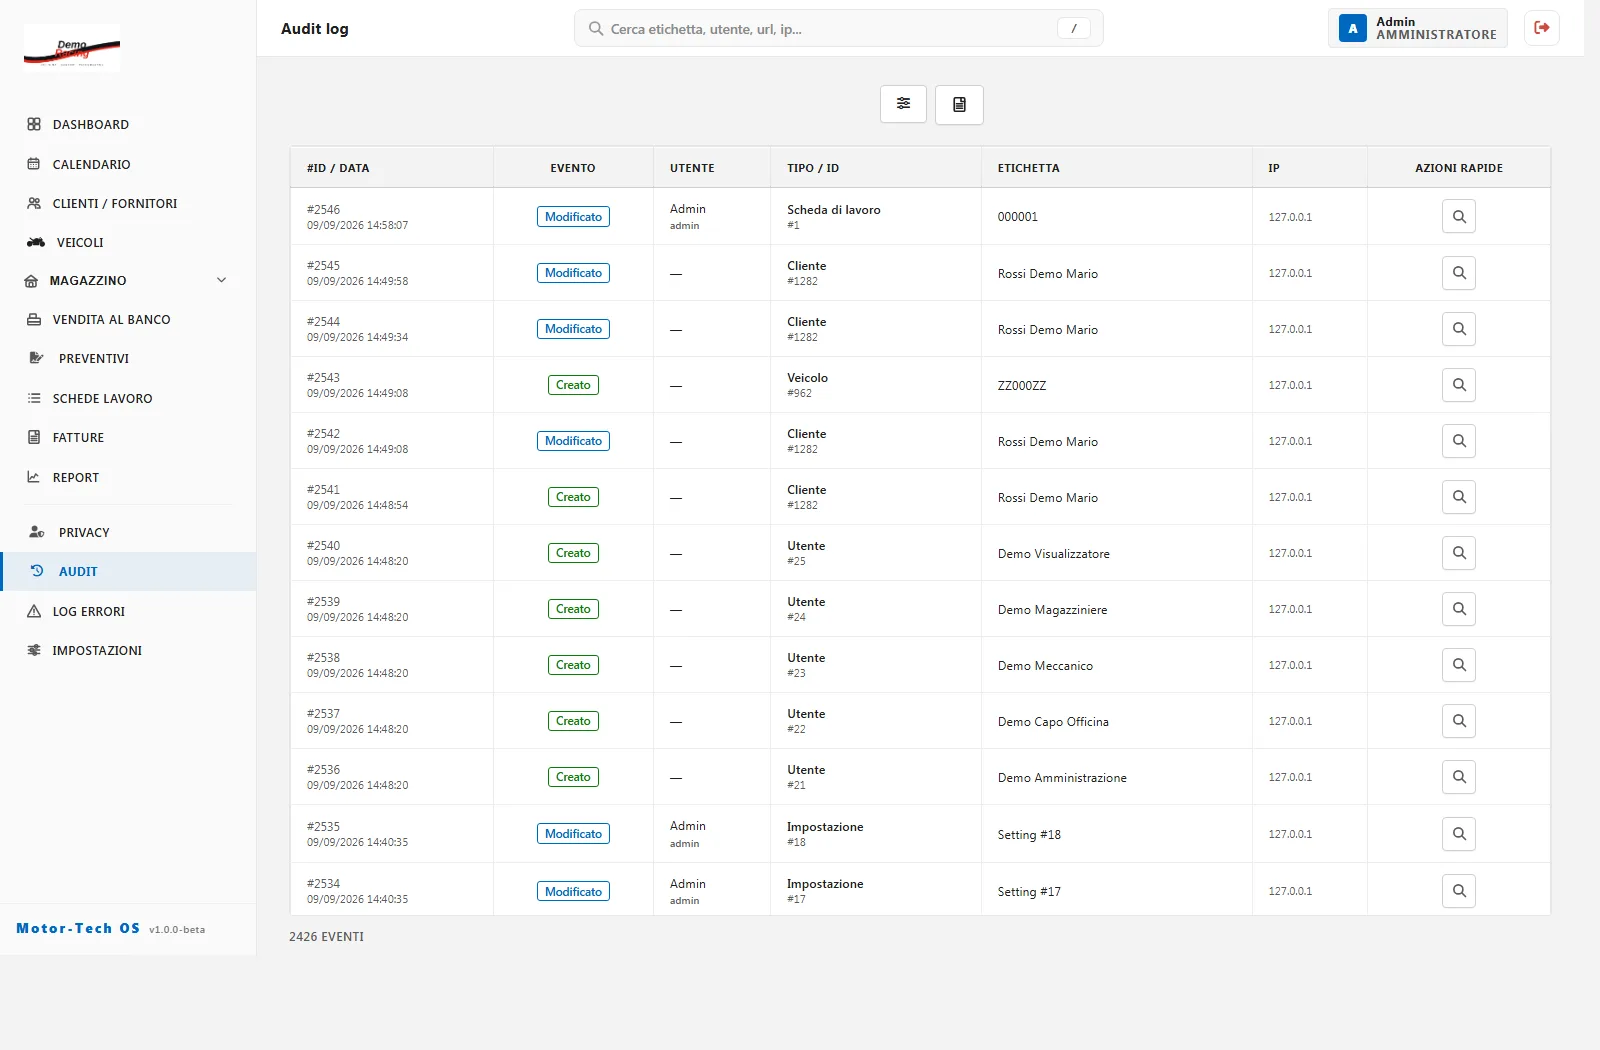View details of Demo Meccanico event

coord(1459,665)
